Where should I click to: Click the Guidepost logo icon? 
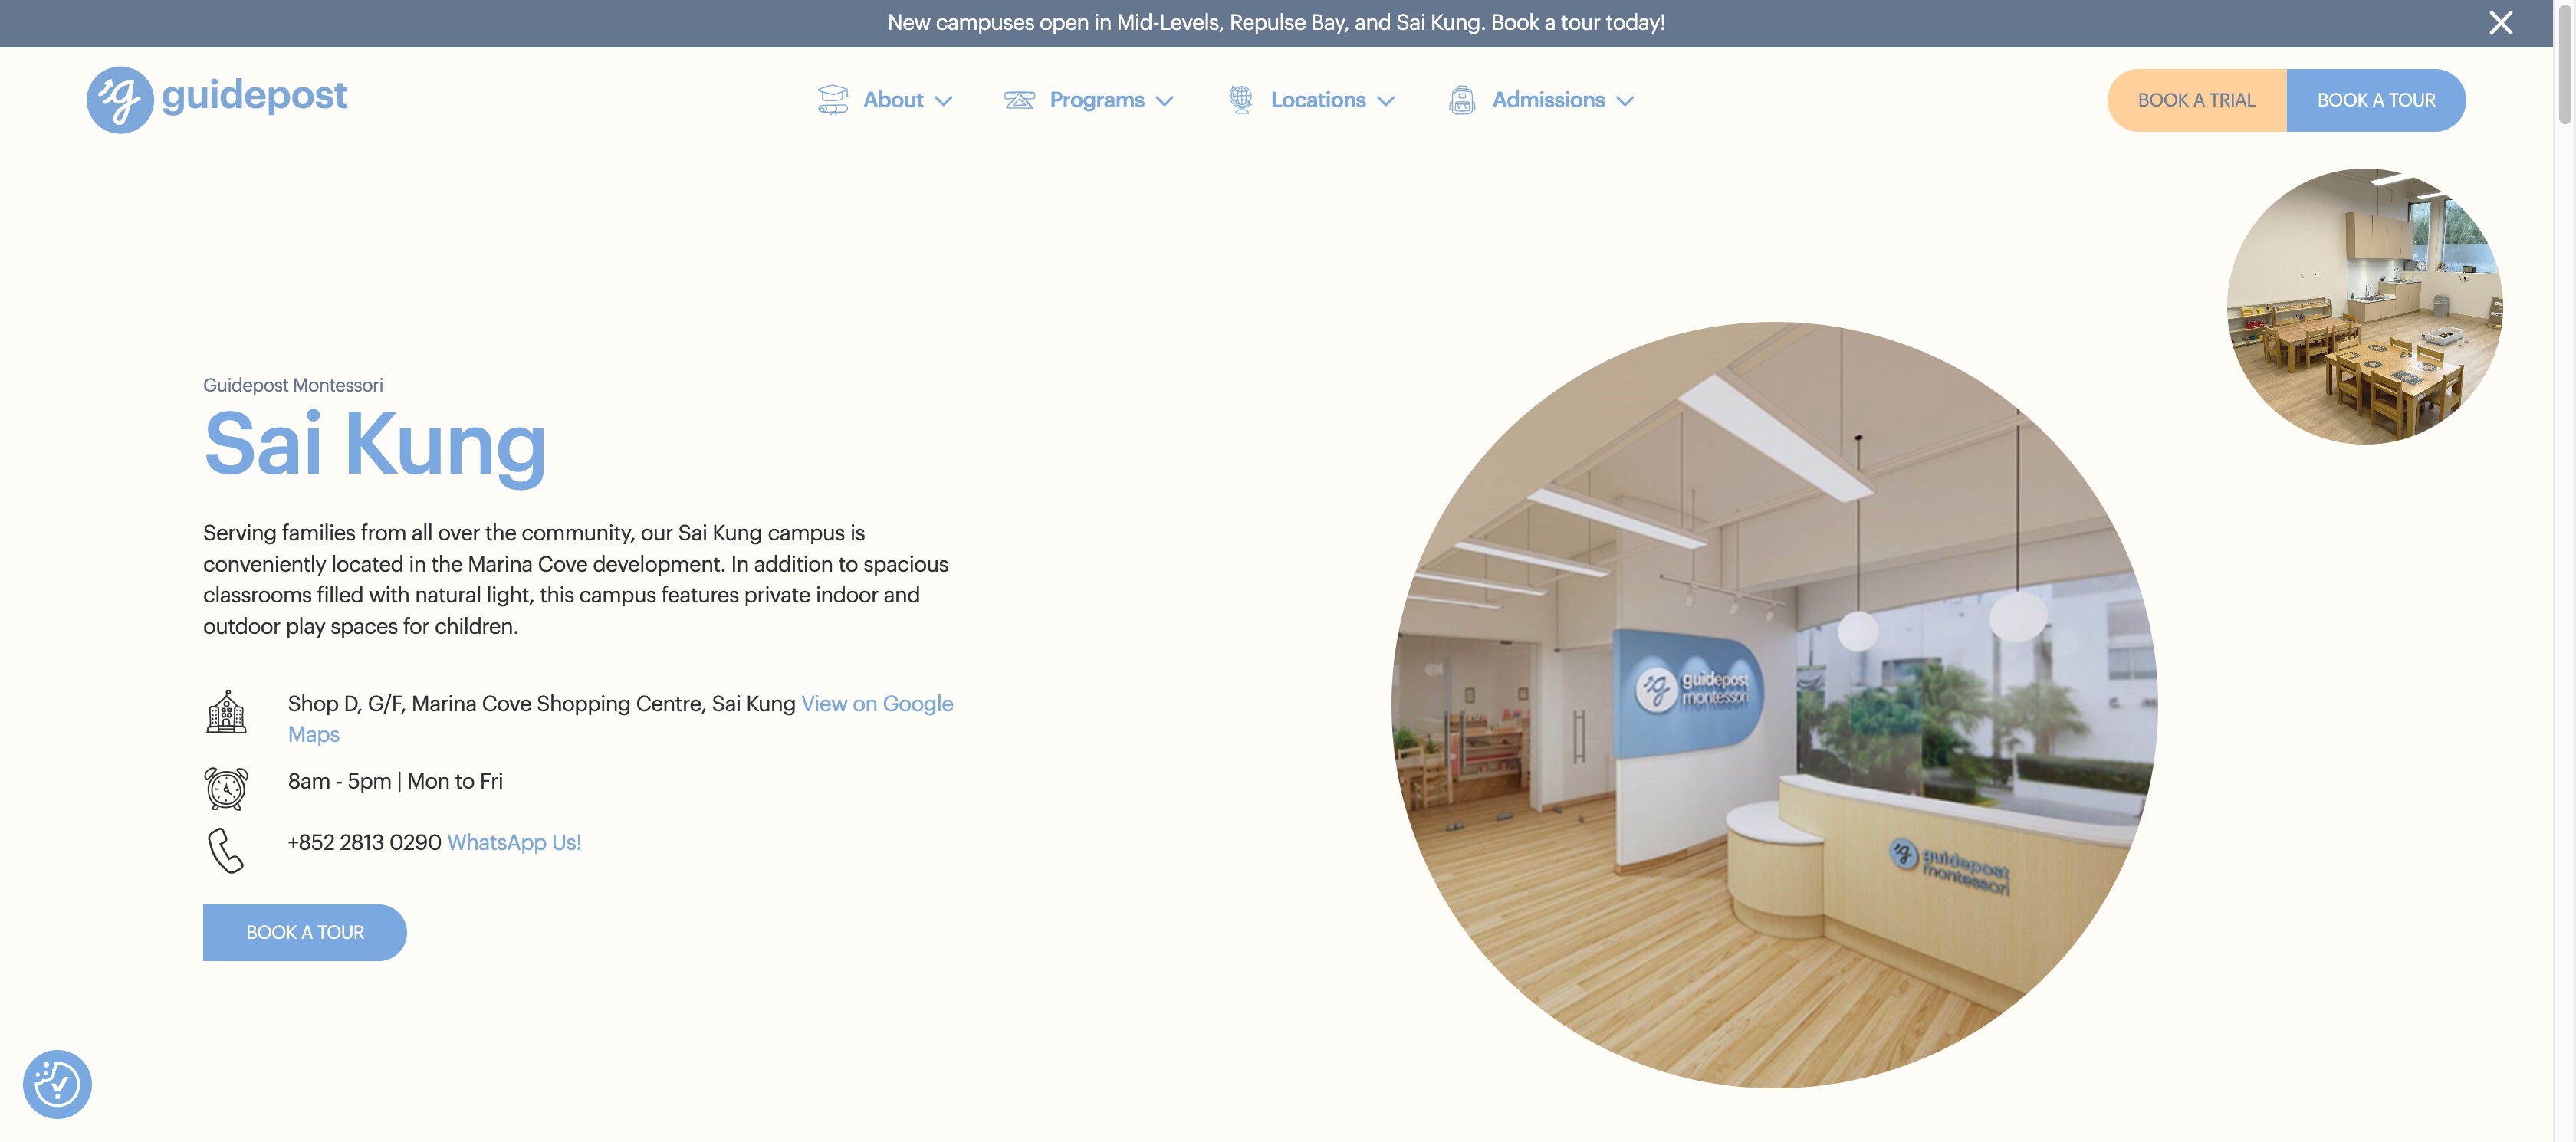coord(120,99)
